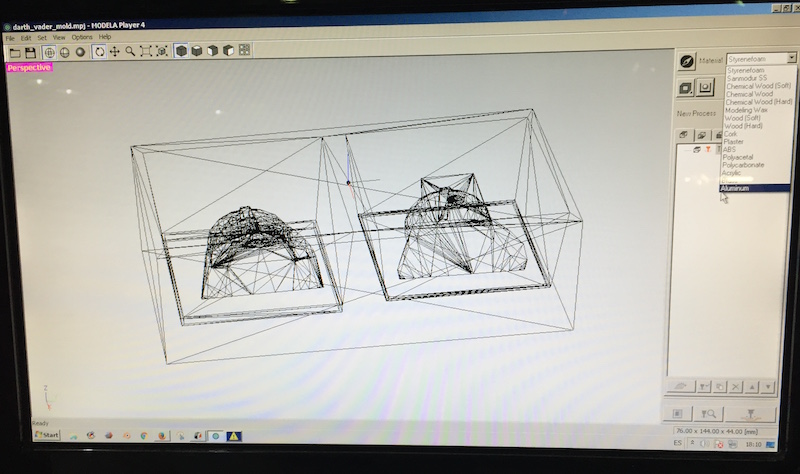Viewport: 800px width, 474px height.
Task: Click the ES language indicator in tray
Action: 677,443
